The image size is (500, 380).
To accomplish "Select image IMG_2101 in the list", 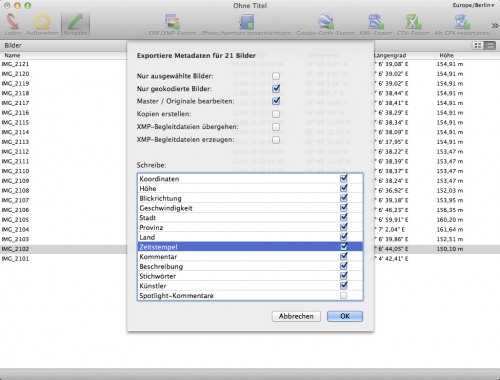I will click(15, 259).
